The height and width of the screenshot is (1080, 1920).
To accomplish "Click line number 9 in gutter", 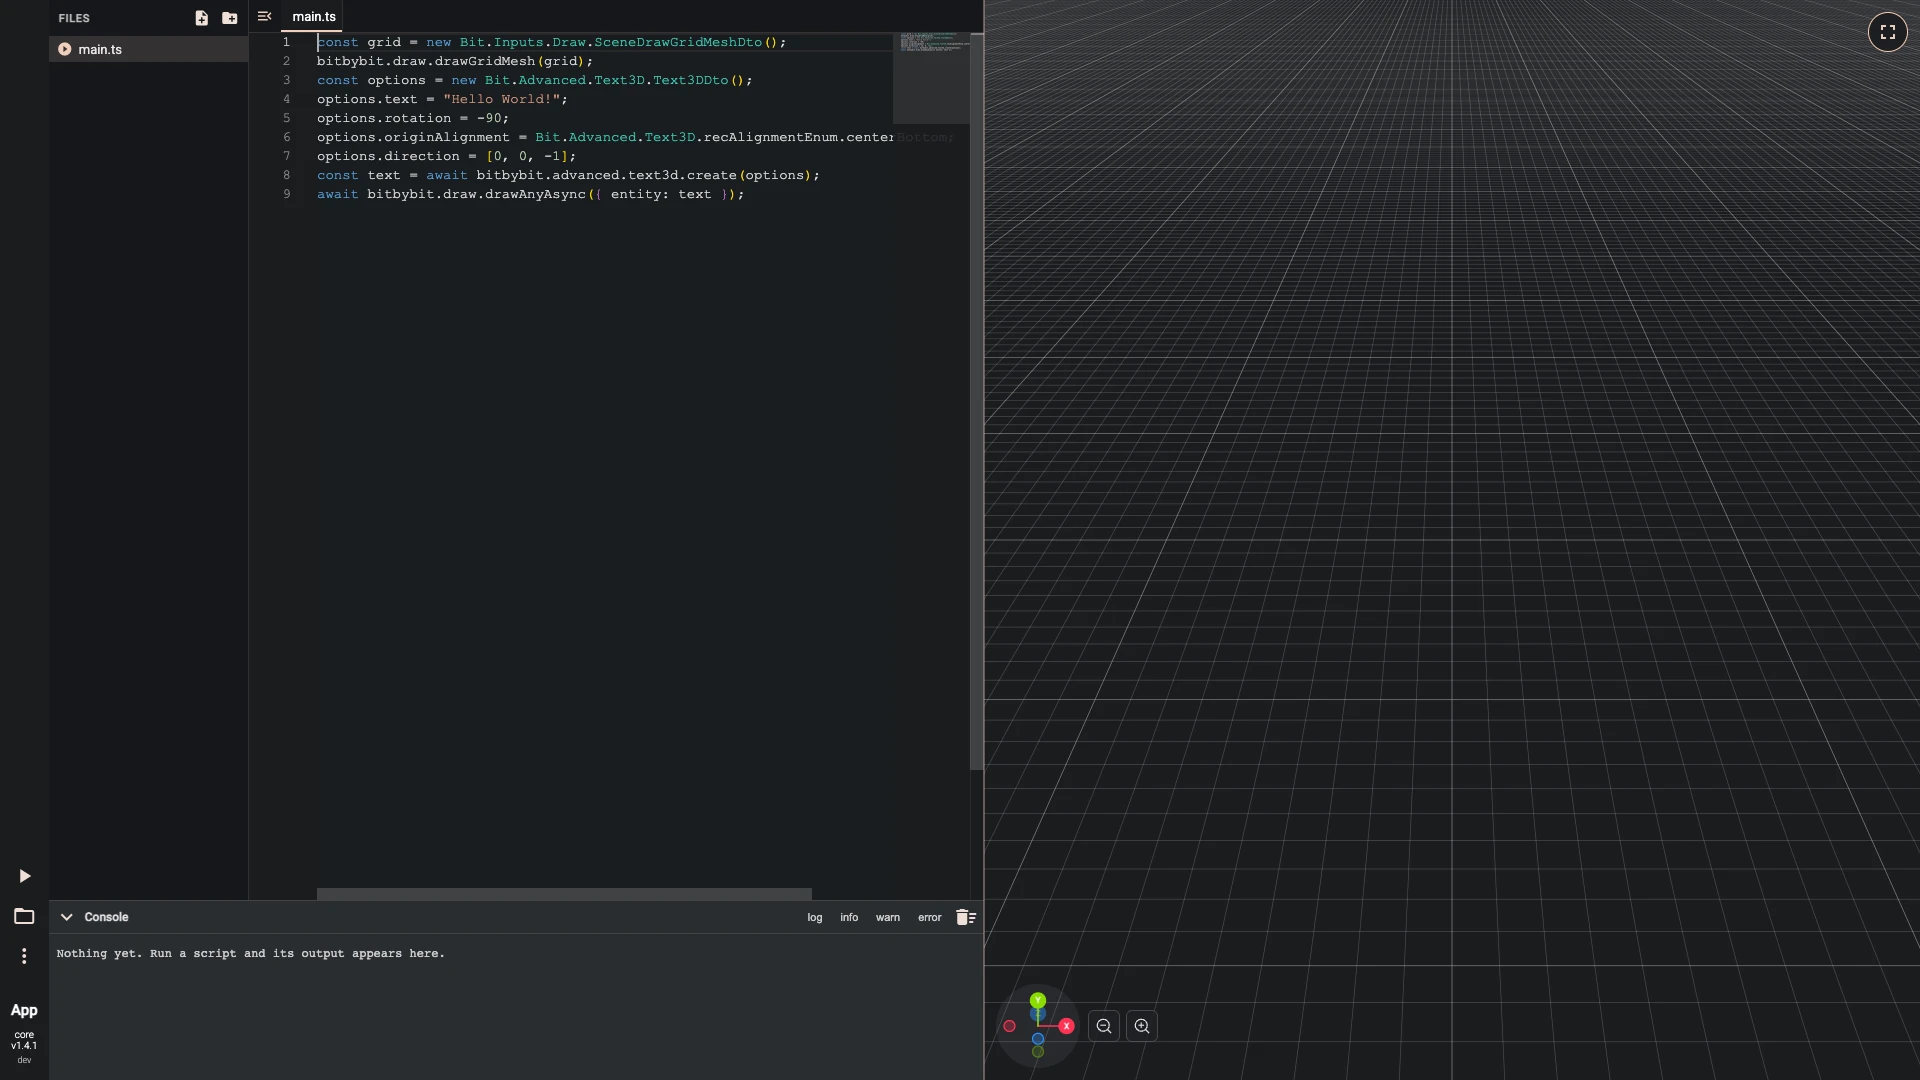I will (286, 194).
